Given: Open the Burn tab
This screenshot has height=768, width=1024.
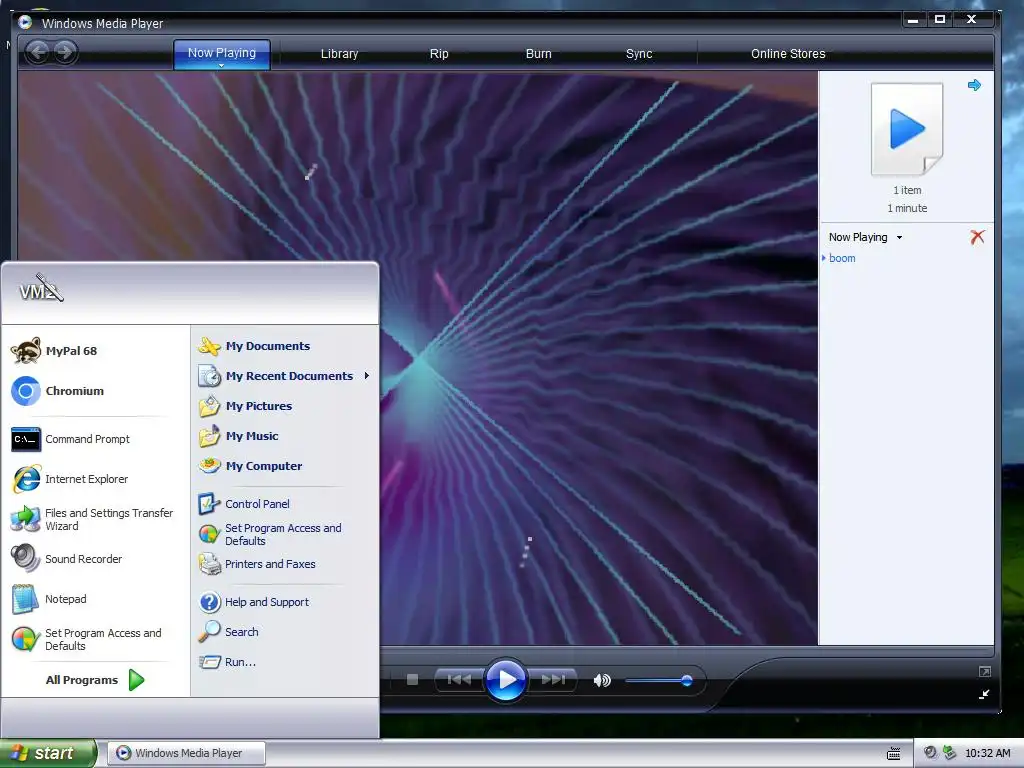Looking at the screenshot, I should (x=539, y=54).
